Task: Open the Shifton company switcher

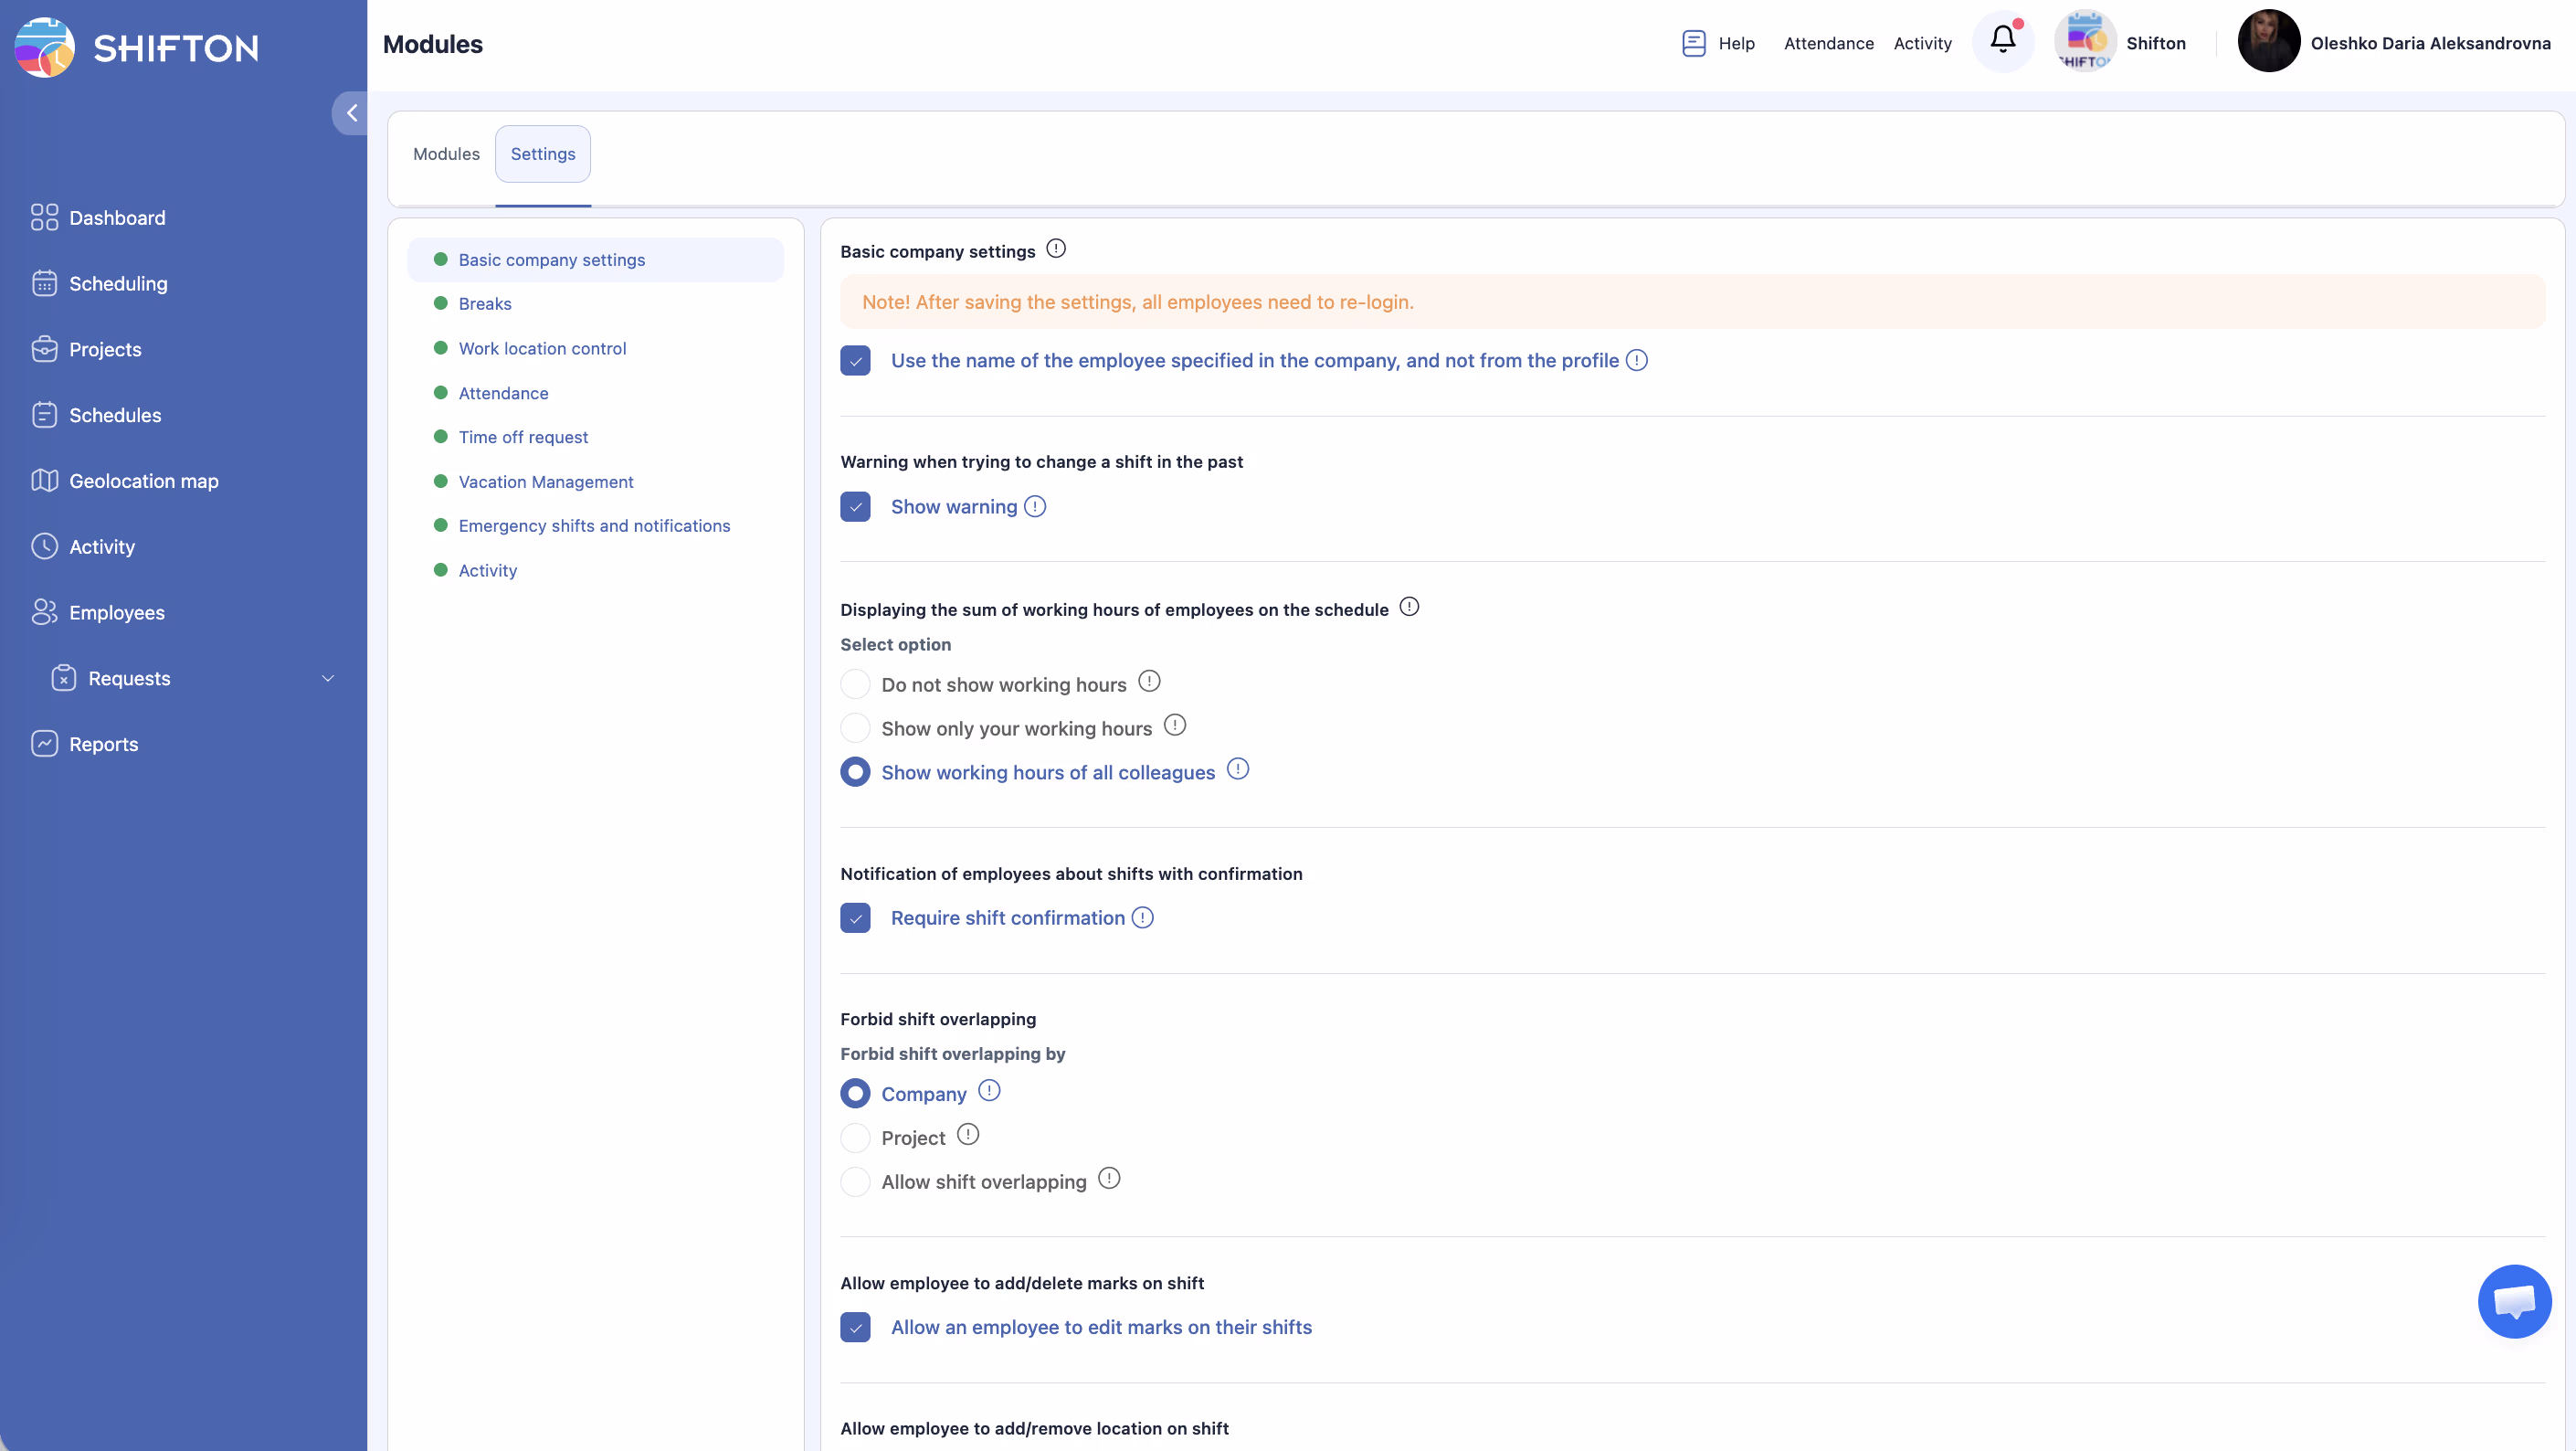Action: 2120,43
